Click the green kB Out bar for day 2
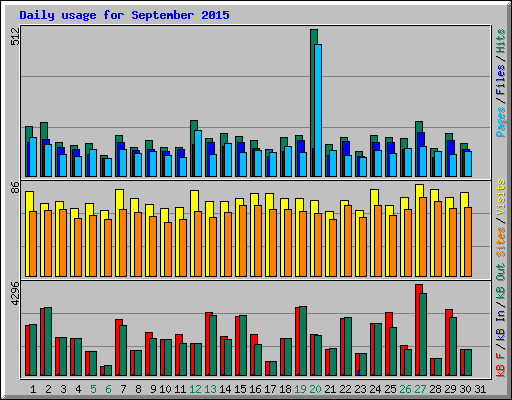This screenshot has height=400, width=512. tap(48, 341)
